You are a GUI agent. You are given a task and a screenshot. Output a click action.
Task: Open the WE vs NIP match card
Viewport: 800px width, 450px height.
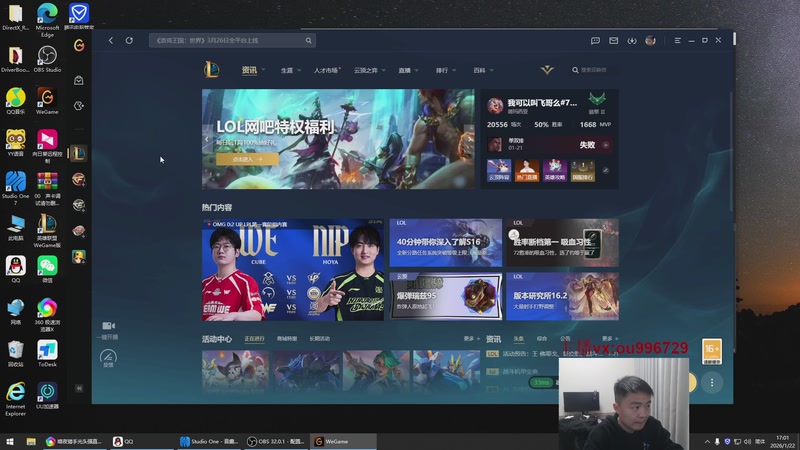coord(293,270)
